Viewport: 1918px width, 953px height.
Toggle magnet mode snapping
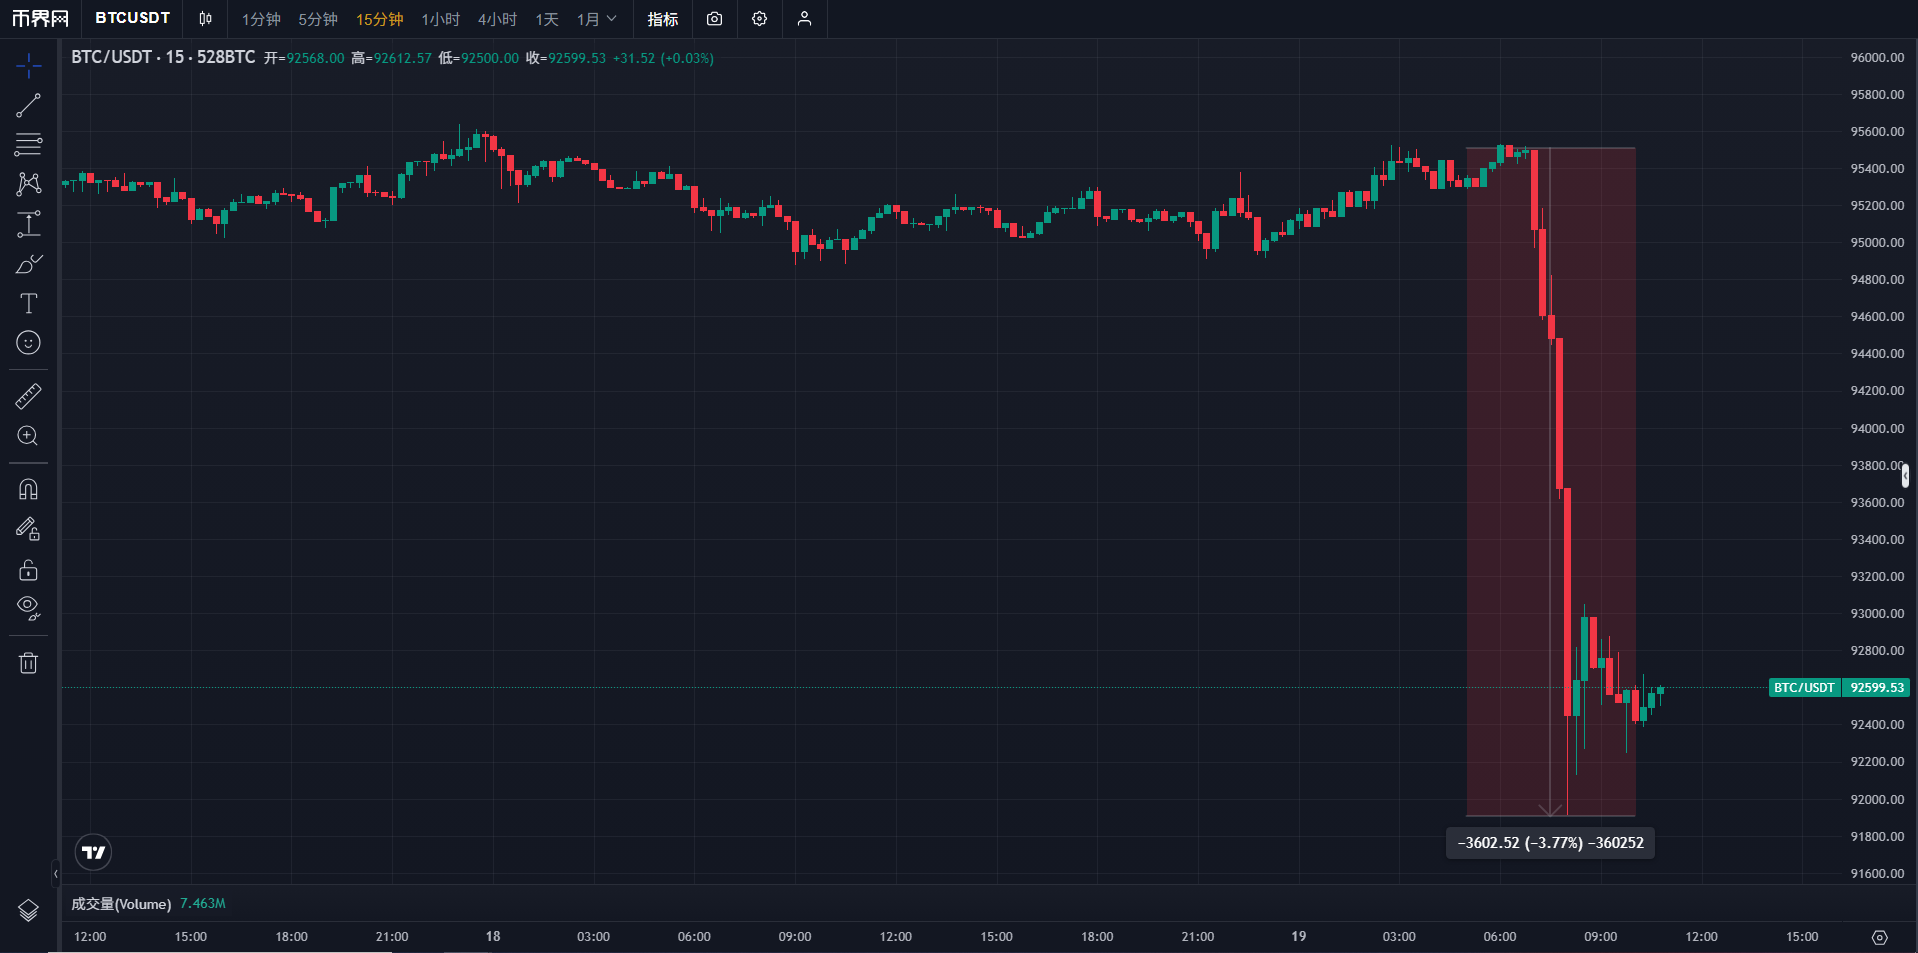click(x=28, y=490)
